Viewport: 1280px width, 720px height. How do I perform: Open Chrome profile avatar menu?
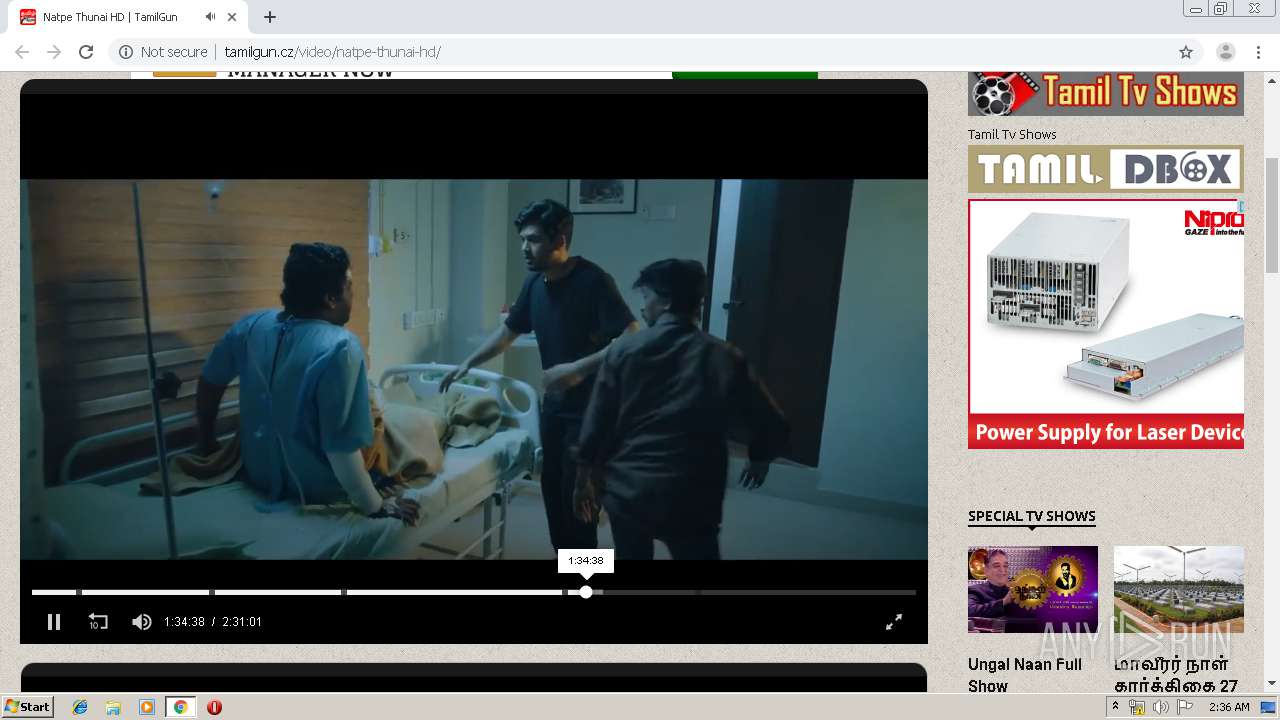[x=1225, y=52]
